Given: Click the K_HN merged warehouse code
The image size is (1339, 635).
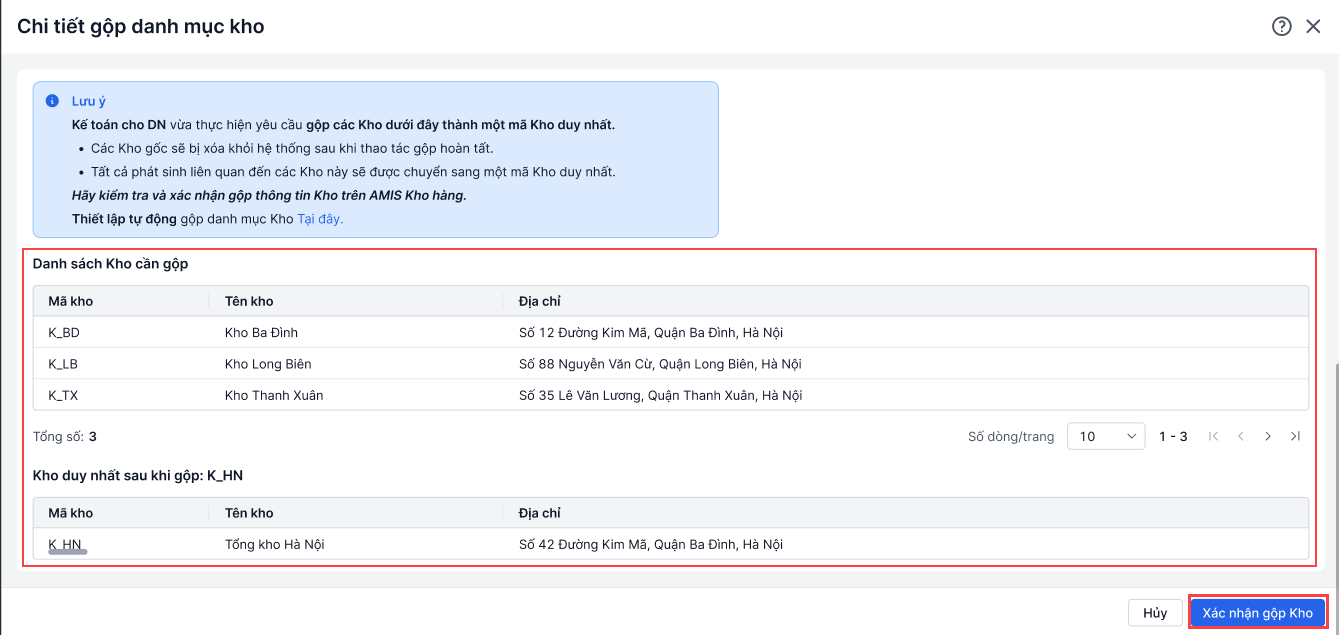Looking at the screenshot, I should point(65,544).
